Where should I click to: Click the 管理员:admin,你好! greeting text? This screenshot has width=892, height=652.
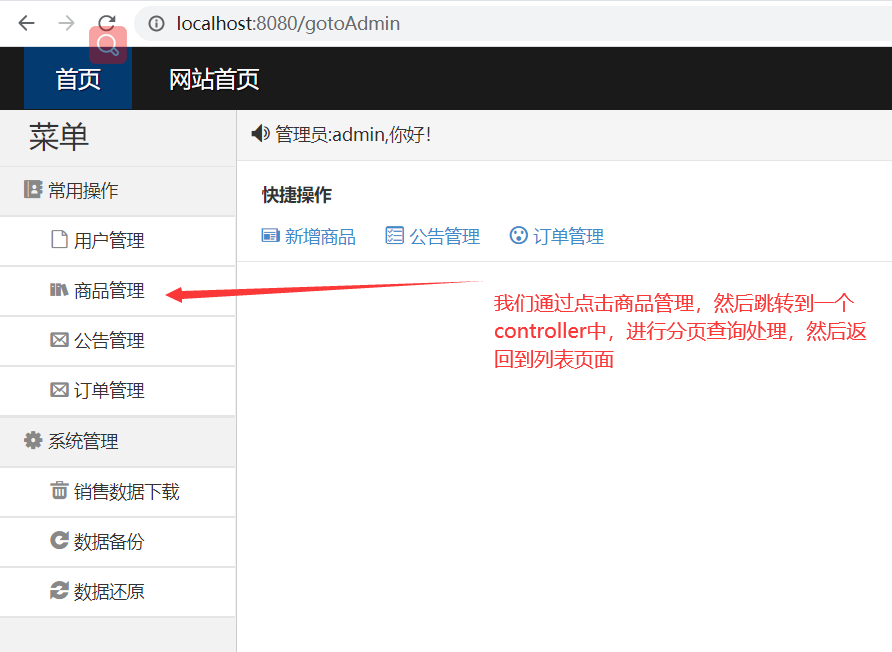pyautogui.click(x=353, y=135)
